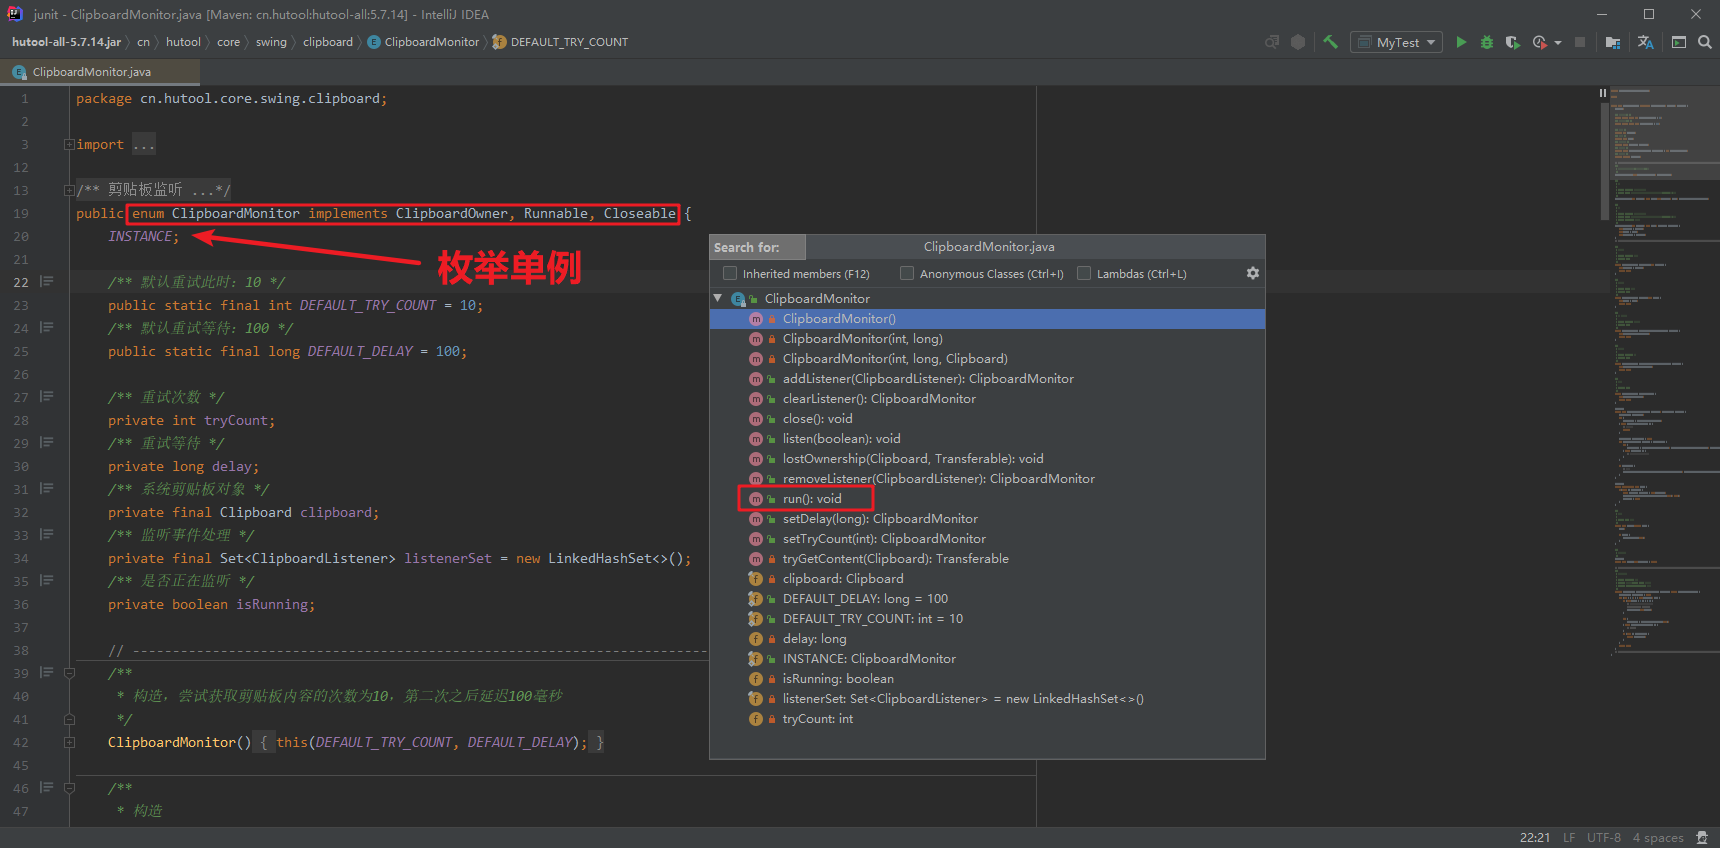Run MyTest with green play icon
Image resolution: width=1720 pixels, height=848 pixels.
pyautogui.click(x=1461, y=42)
